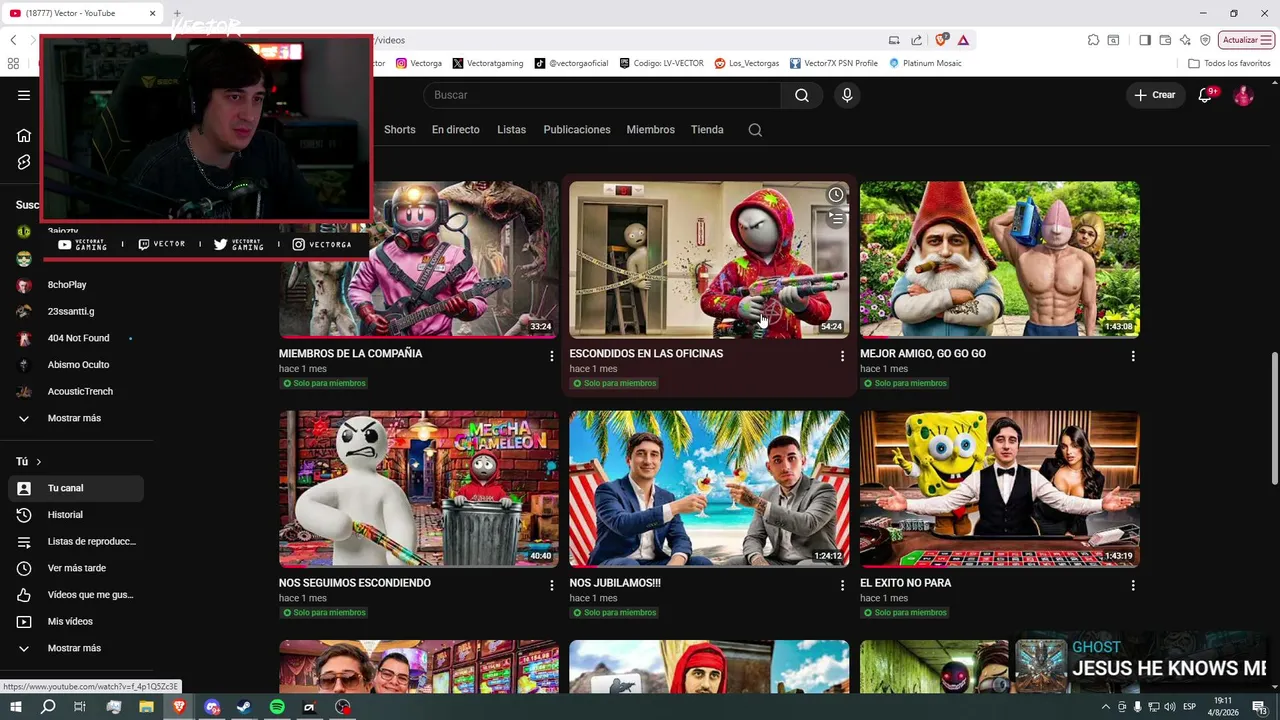Screen dimensions: 1280x720
Task: Open the Listas tab
Action: tap(511, 130)
